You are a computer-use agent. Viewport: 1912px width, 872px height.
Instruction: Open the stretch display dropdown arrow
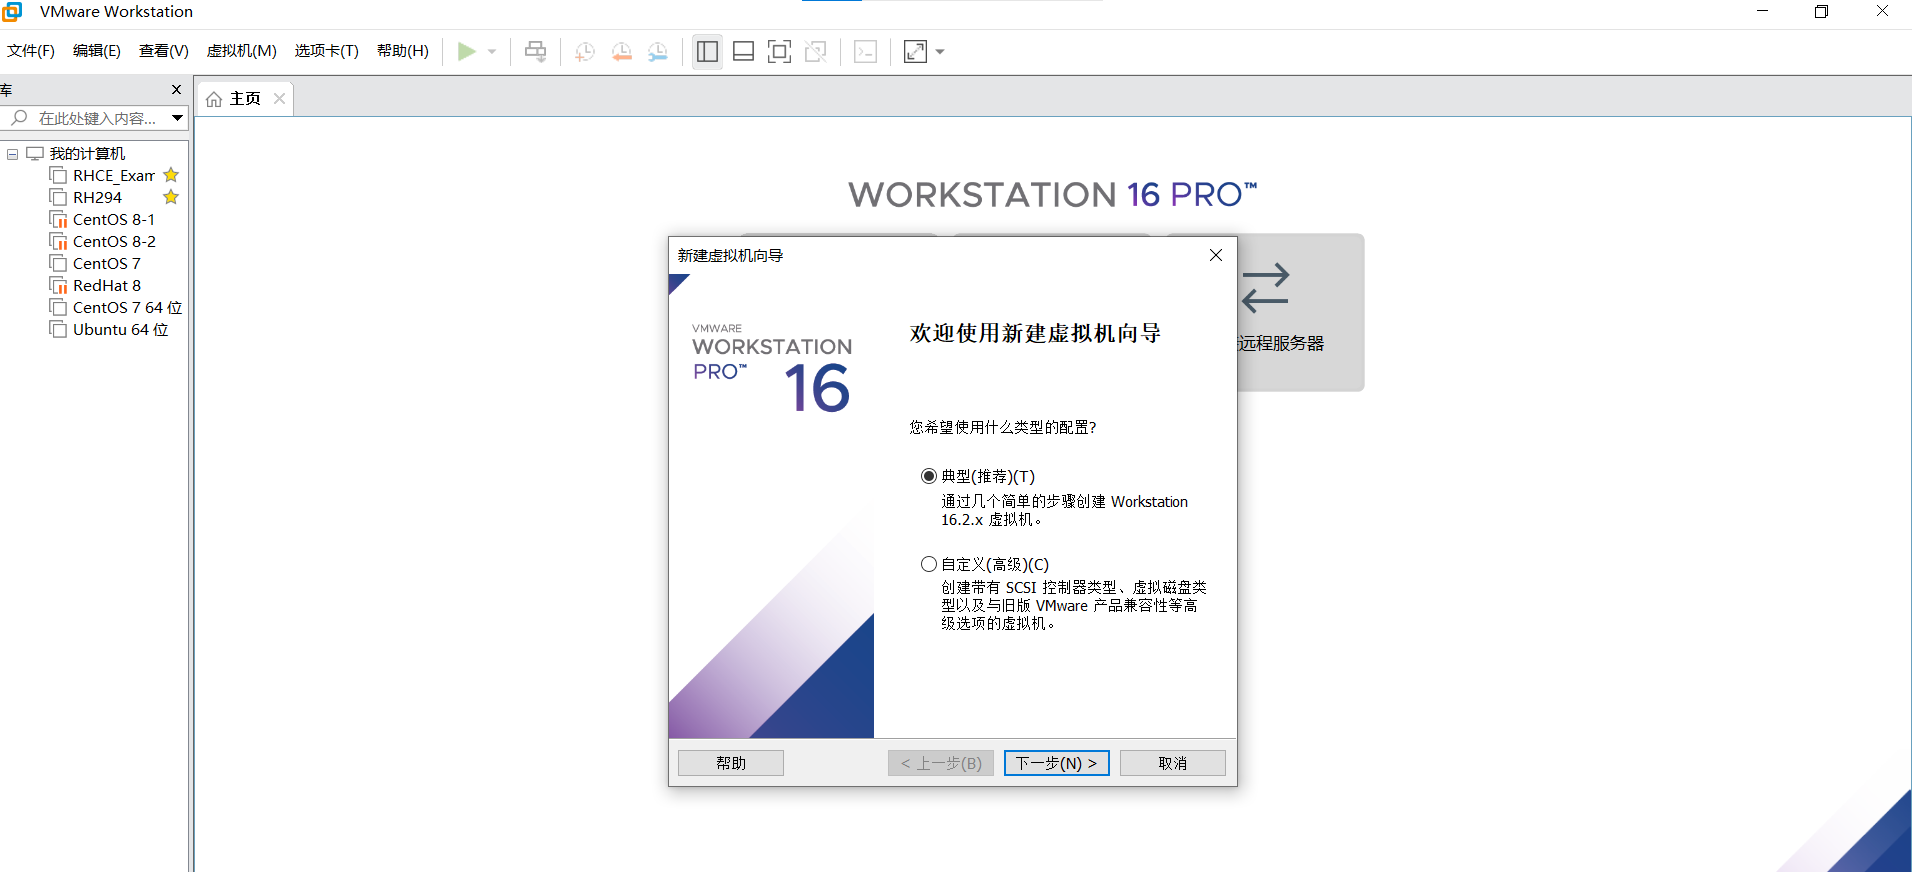pos(940,52)
